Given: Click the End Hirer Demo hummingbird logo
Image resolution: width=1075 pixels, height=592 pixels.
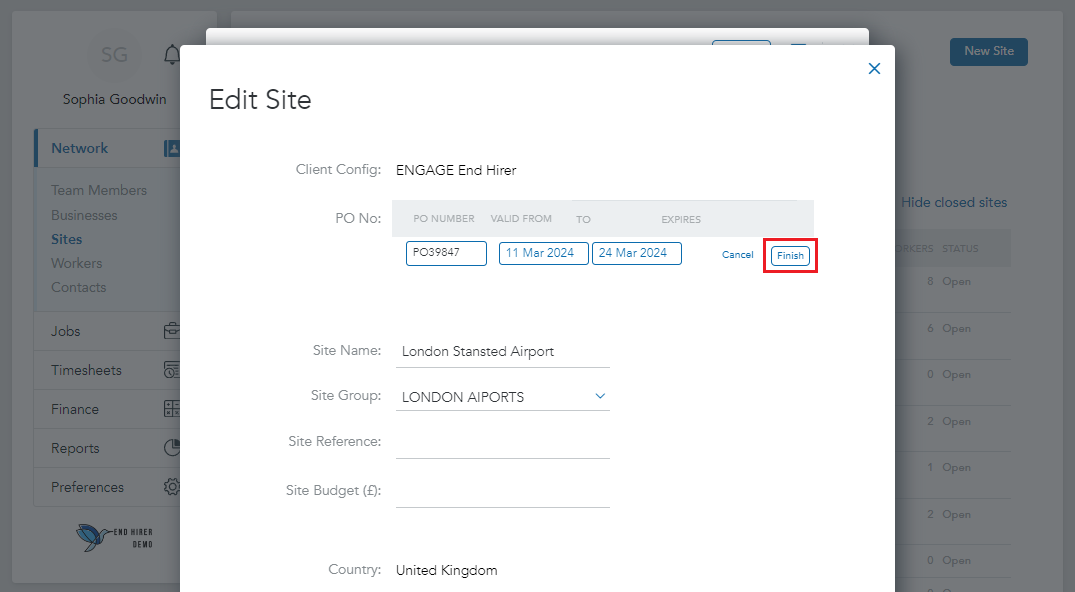Looking at the screenshot, I should pyautogui.click(x=114, y=537).
